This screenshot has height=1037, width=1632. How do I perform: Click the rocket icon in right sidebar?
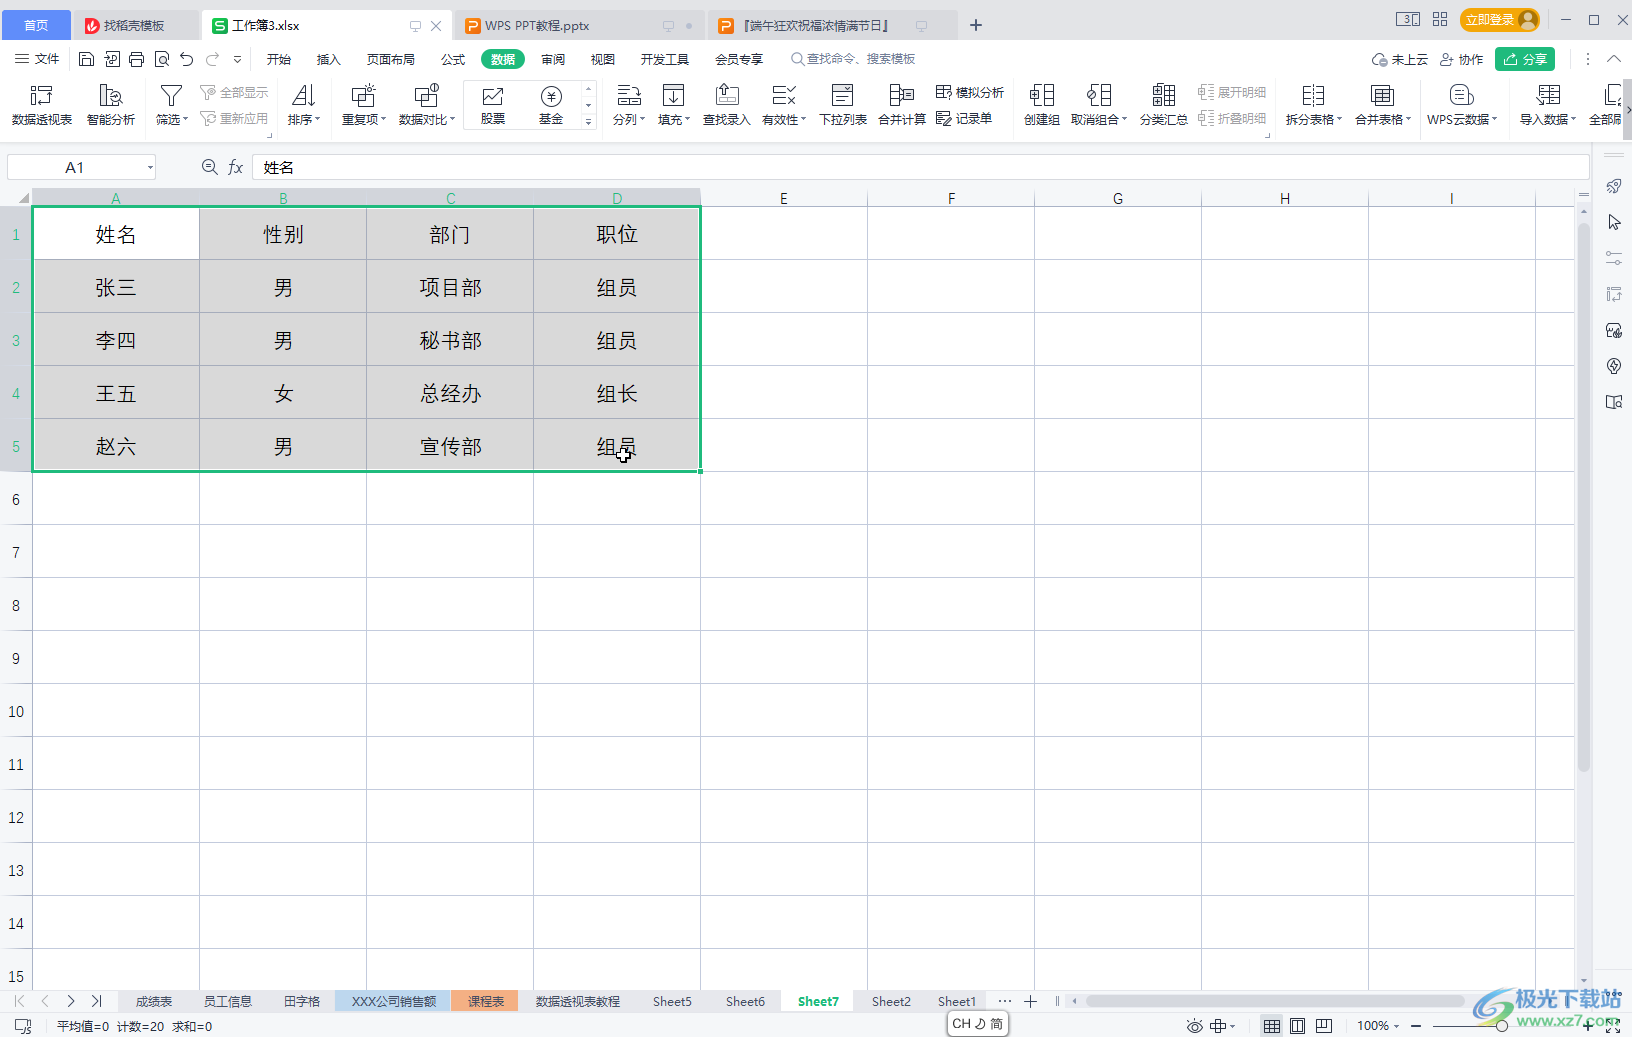coord(1614,186)
